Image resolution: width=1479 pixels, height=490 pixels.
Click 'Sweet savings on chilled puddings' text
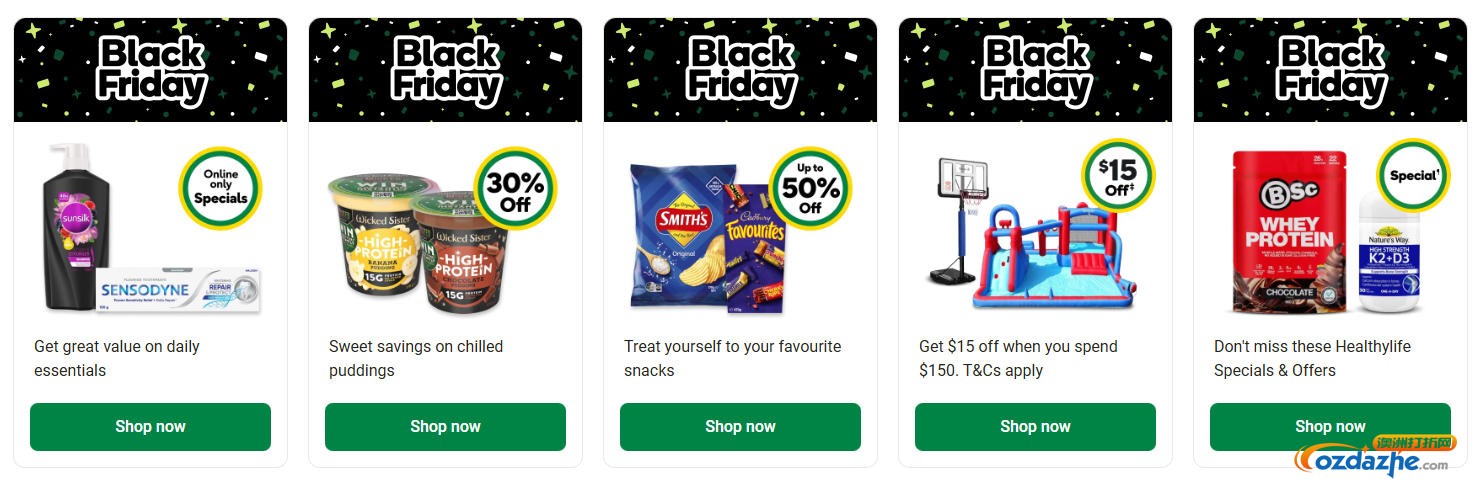point(416,358)
